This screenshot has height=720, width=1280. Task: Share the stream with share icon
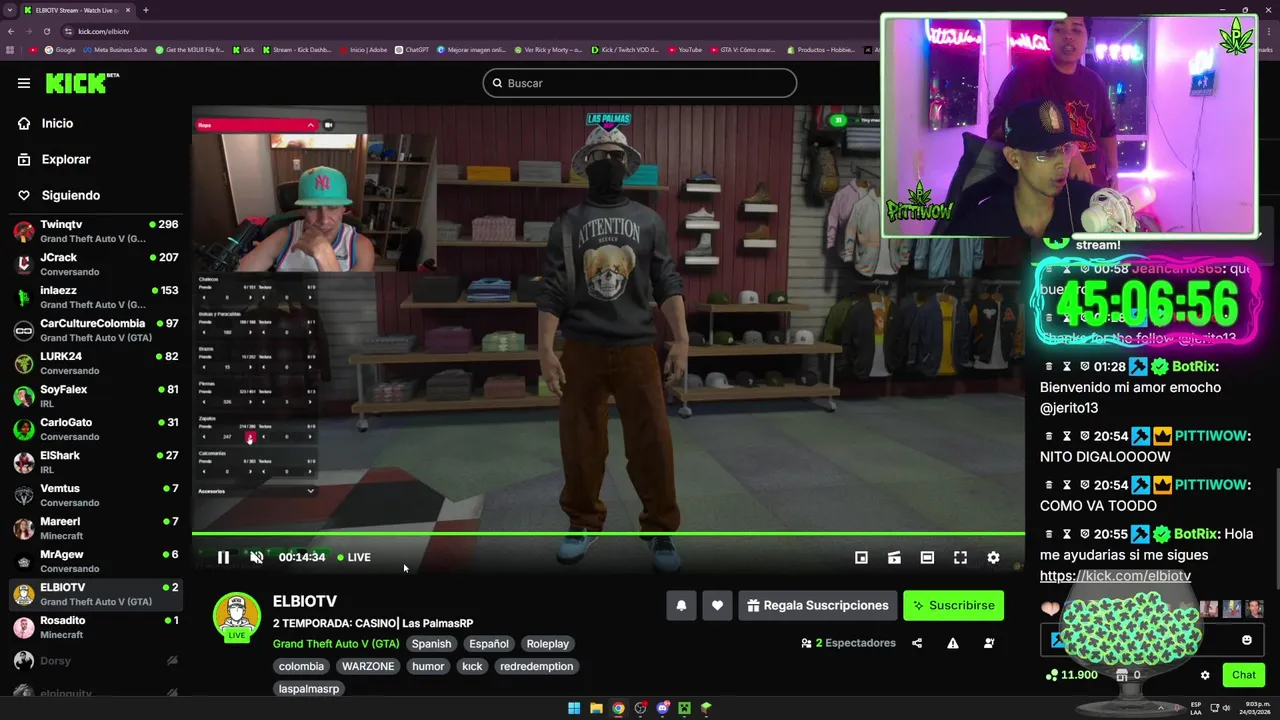point(917,643)
